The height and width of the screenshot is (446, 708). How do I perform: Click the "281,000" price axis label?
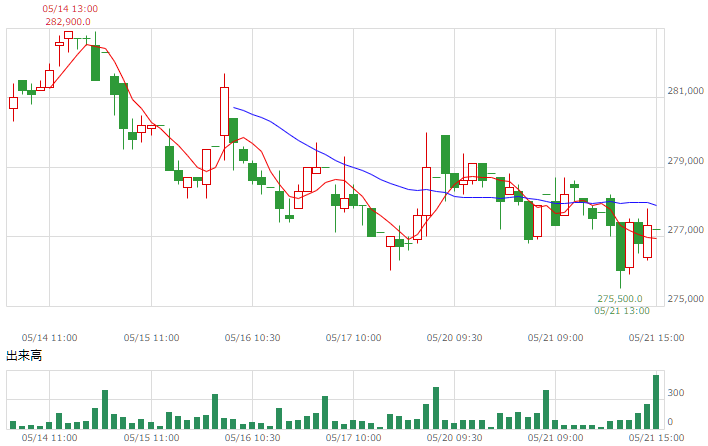pyautogui.click(x=685, y=91)
